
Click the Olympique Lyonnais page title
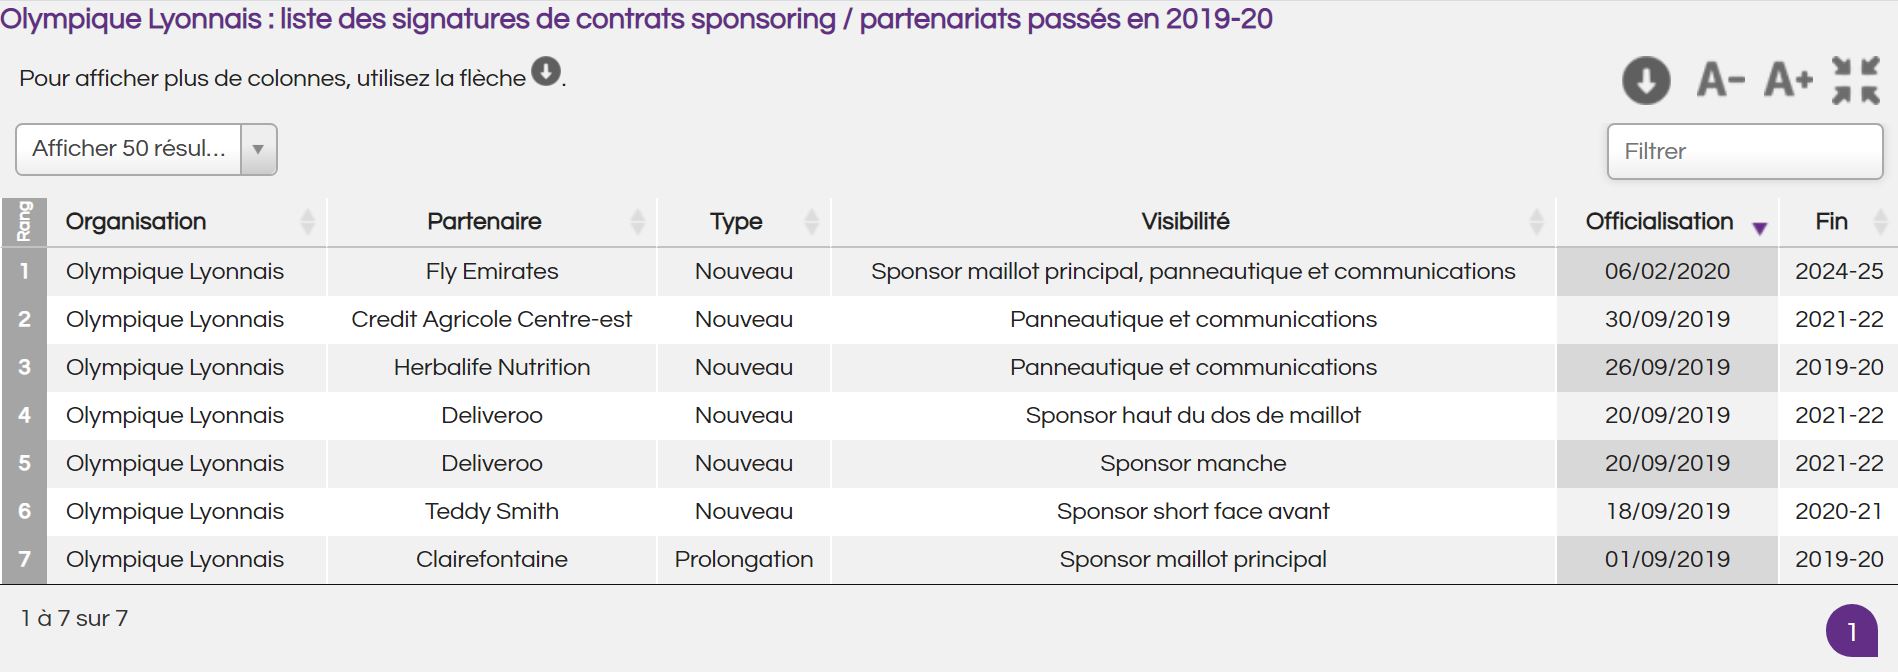[636, 19]
